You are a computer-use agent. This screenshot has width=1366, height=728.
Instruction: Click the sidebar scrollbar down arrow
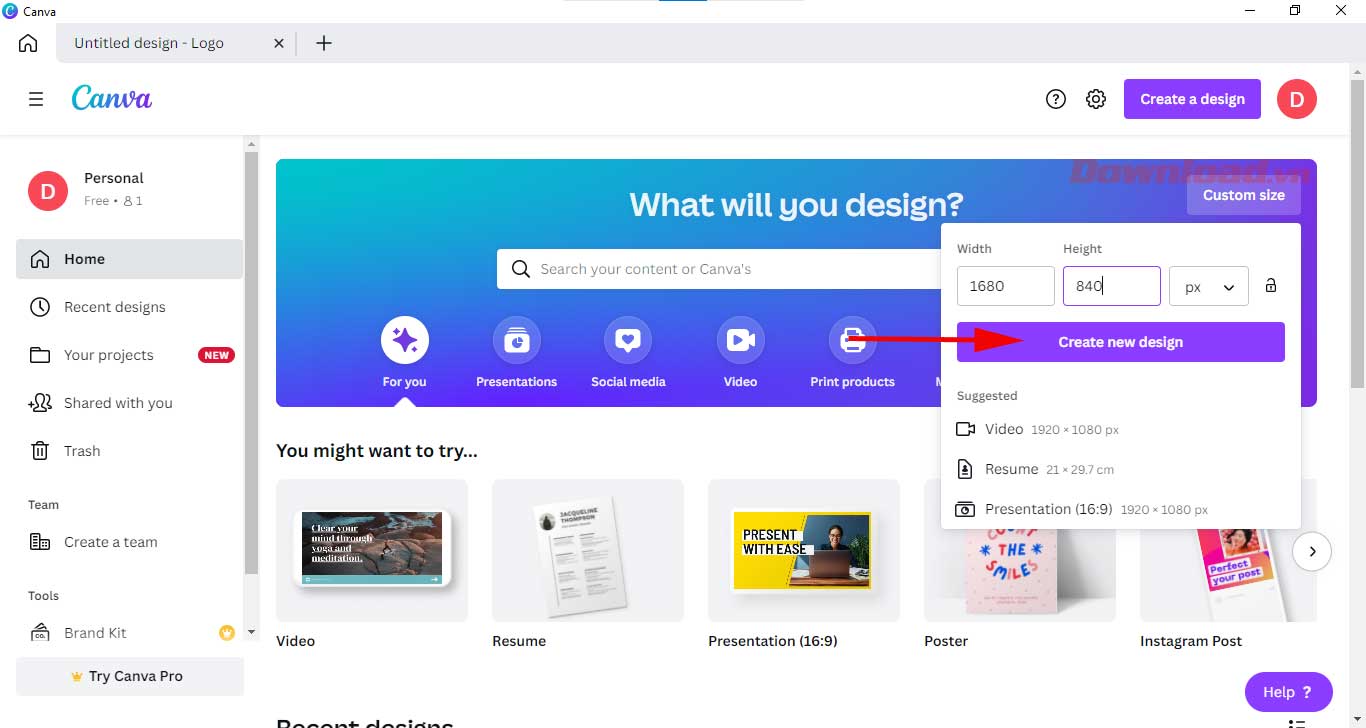[252, 632]
